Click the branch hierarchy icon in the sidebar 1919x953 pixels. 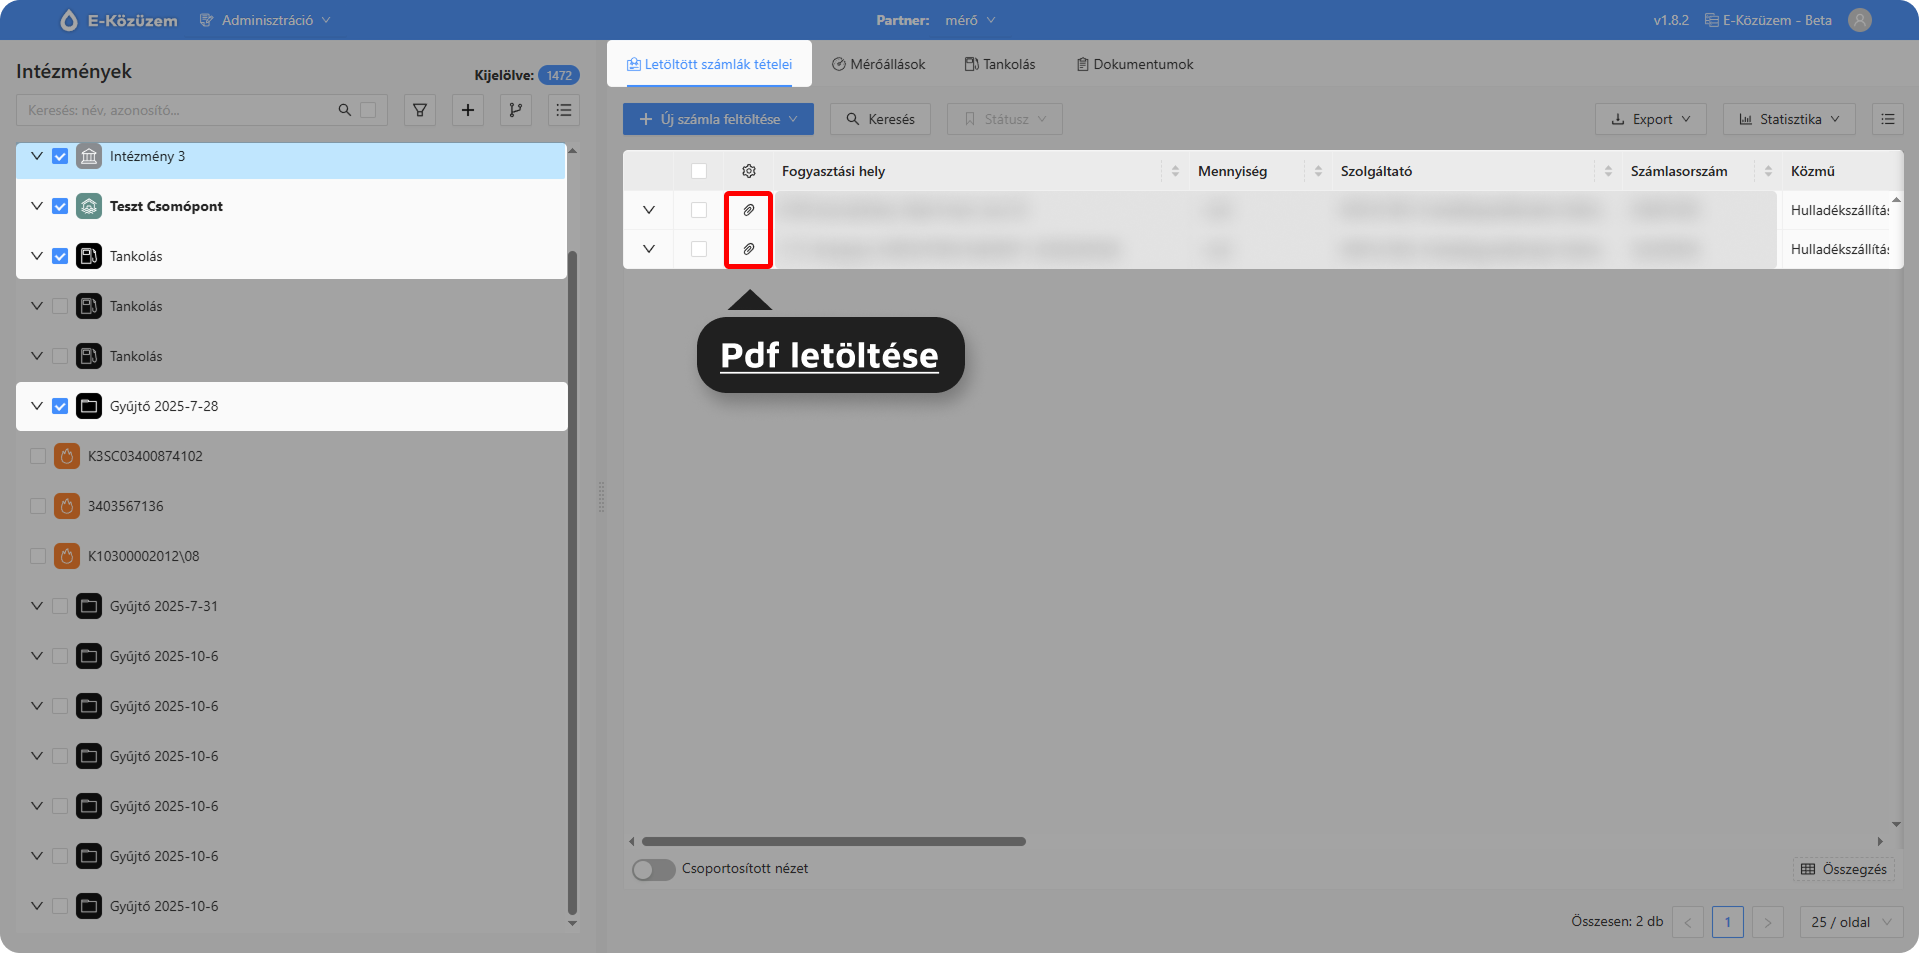pos(515,110)
